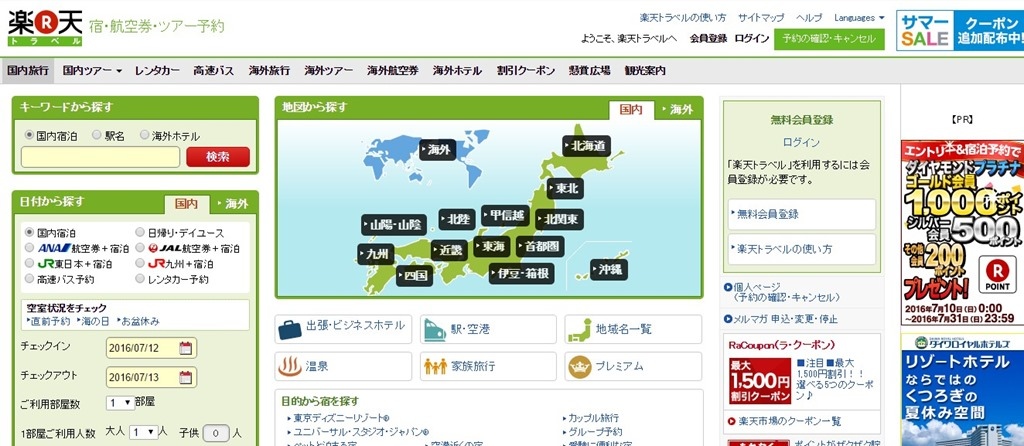Switch to 海外 tab in date search
The height and width of the screenshot is (446, 1024).
(x=232, y=204)
